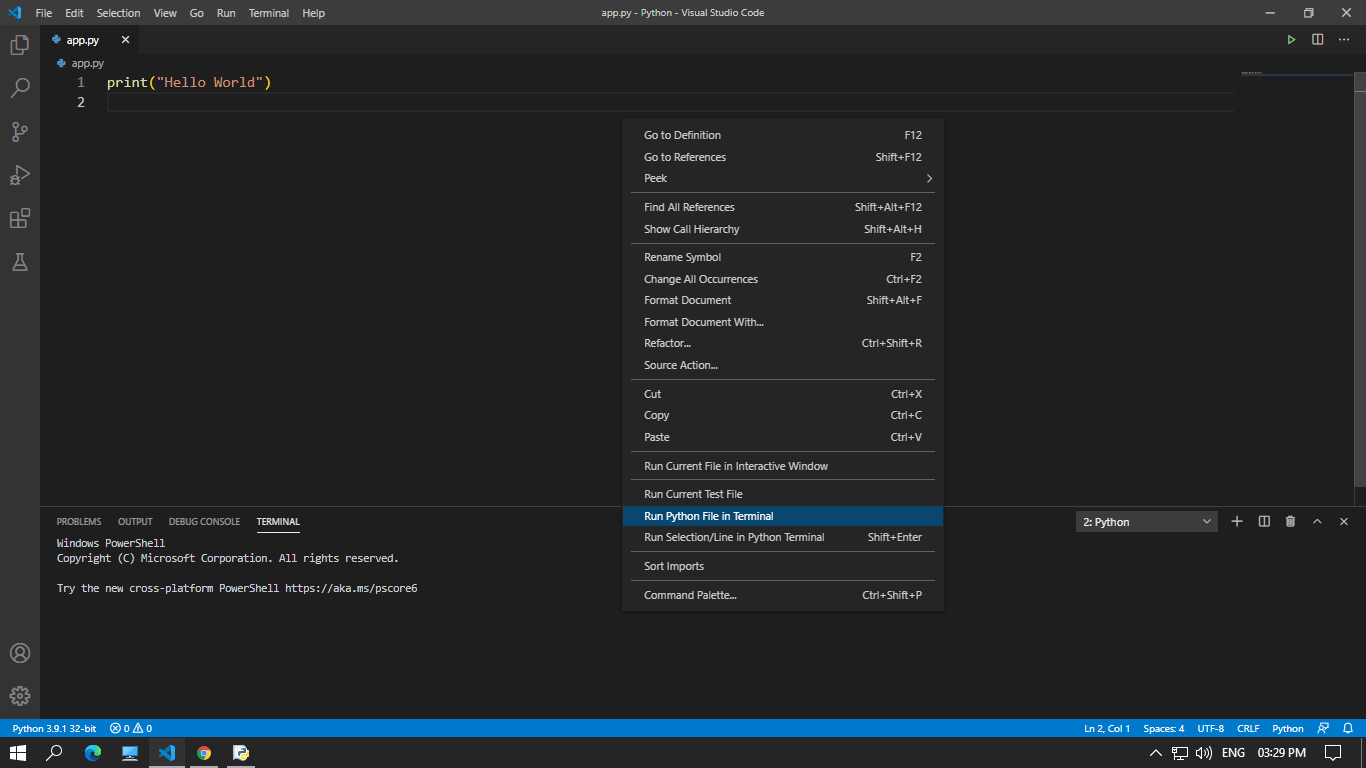The height and width of the screenshot is (768, 1366).
Task: Kill the terminal using the trash icon
Action: (x=1290, y=521)
